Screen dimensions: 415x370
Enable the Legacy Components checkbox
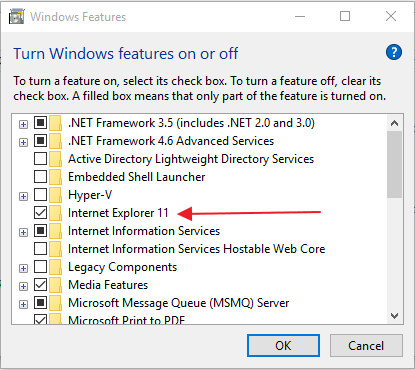tap(40, 267)
